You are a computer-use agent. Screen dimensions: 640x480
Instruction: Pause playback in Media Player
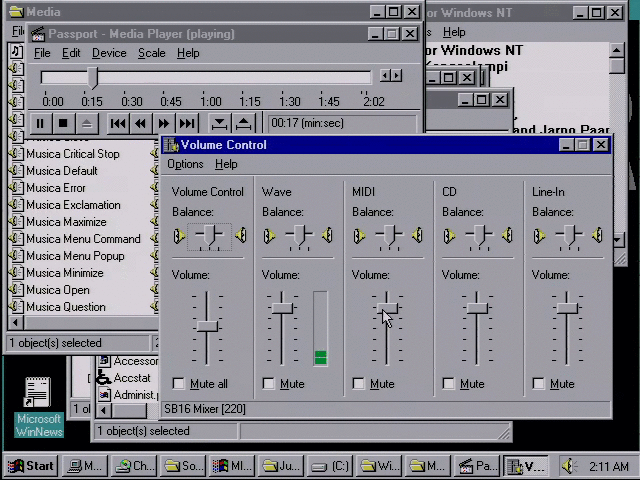(x=40, y=123)
